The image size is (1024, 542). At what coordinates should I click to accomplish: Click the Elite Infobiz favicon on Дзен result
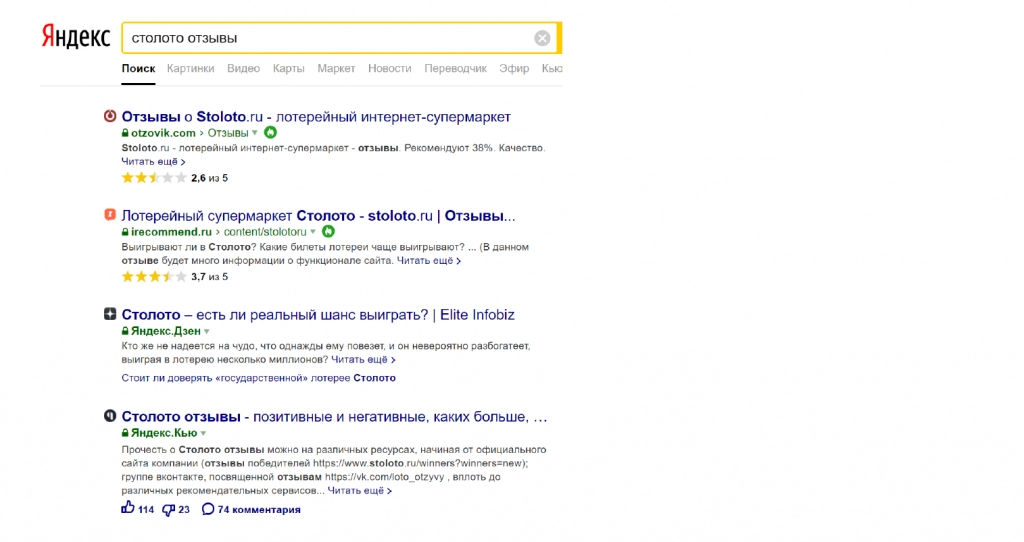110,314
